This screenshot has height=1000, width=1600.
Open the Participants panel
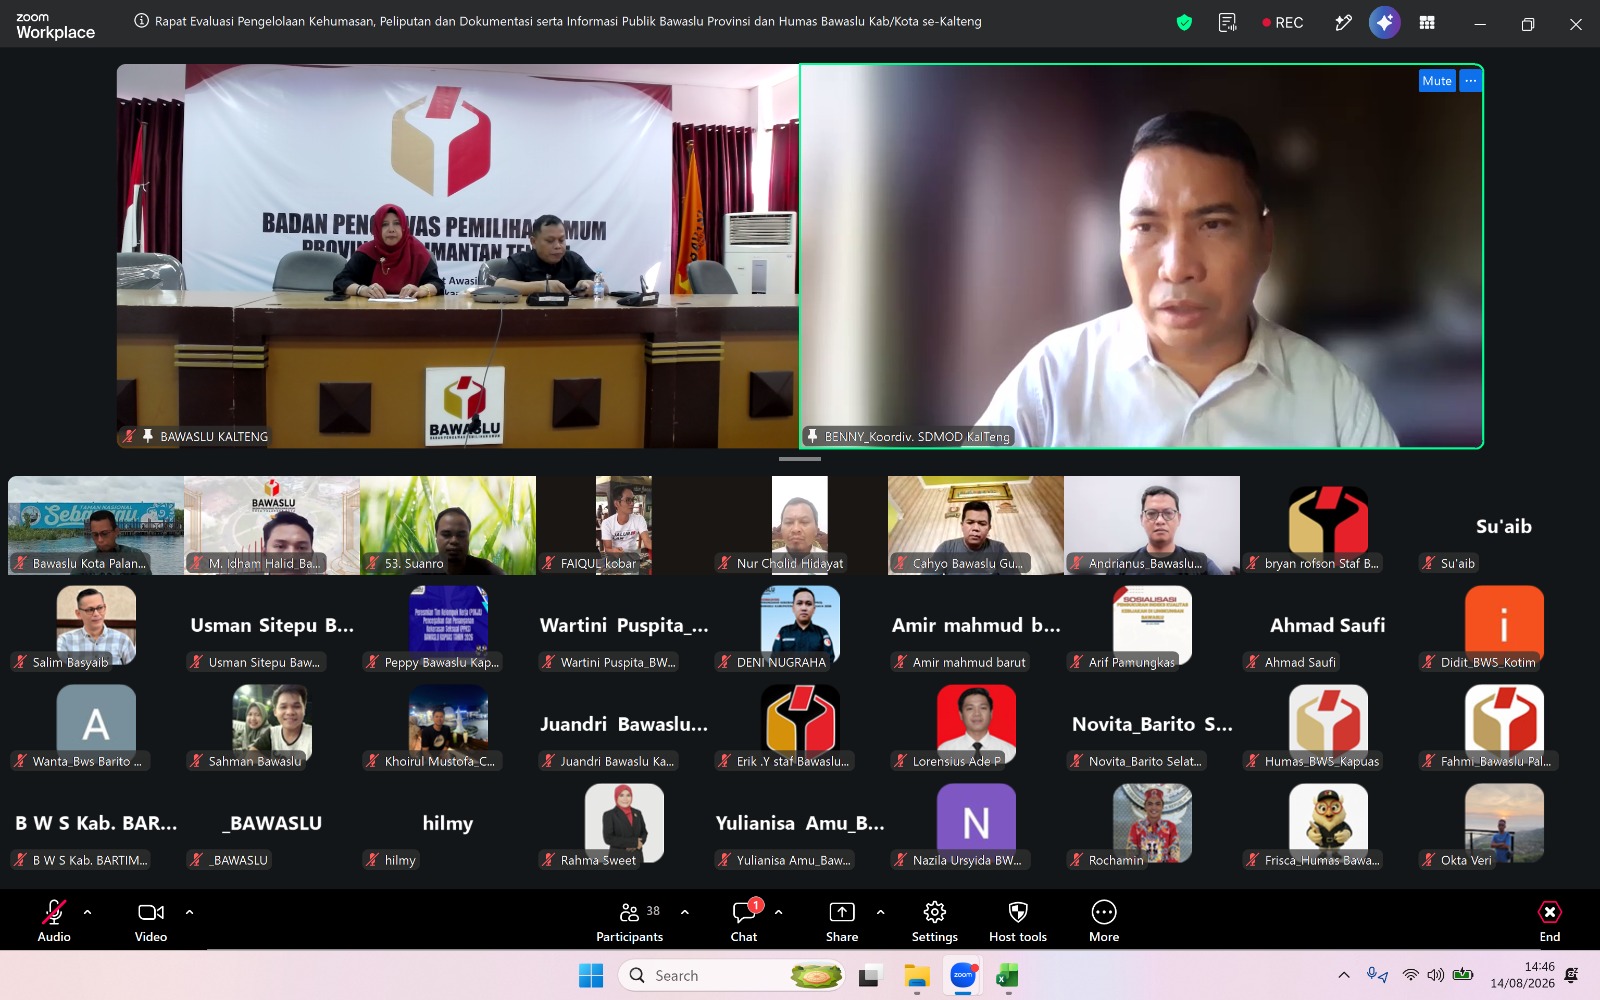pyautogui.click(x=629, y=920)
